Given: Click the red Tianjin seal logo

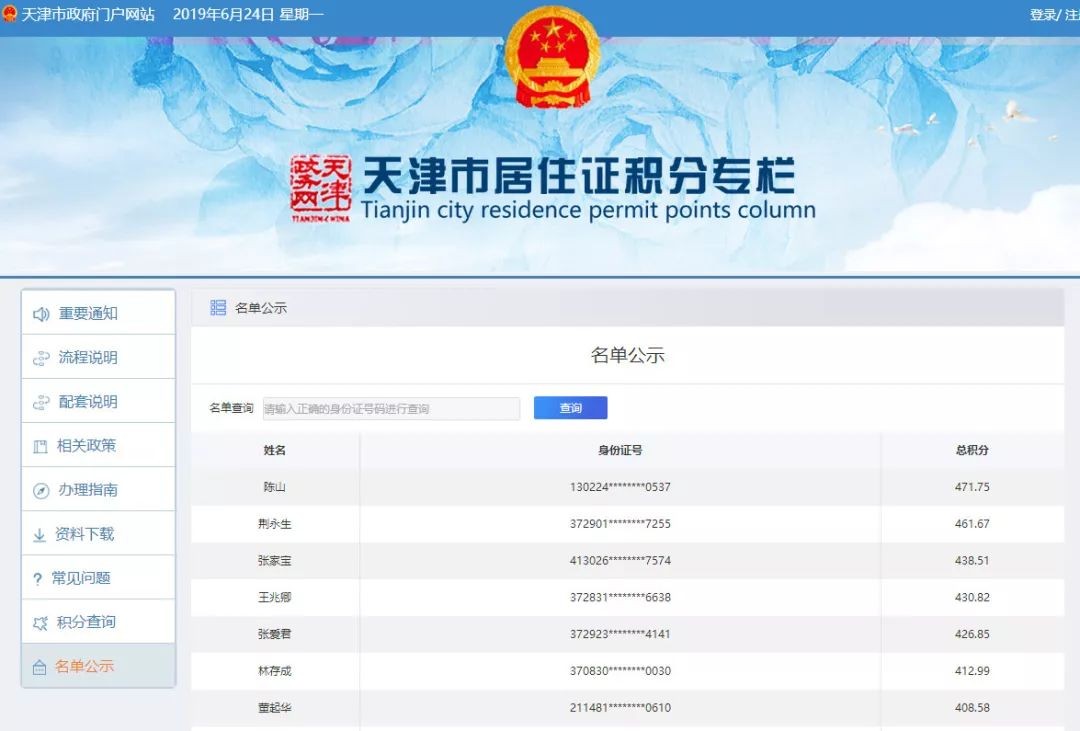Looking at the screenshot, I should point(321,187).
